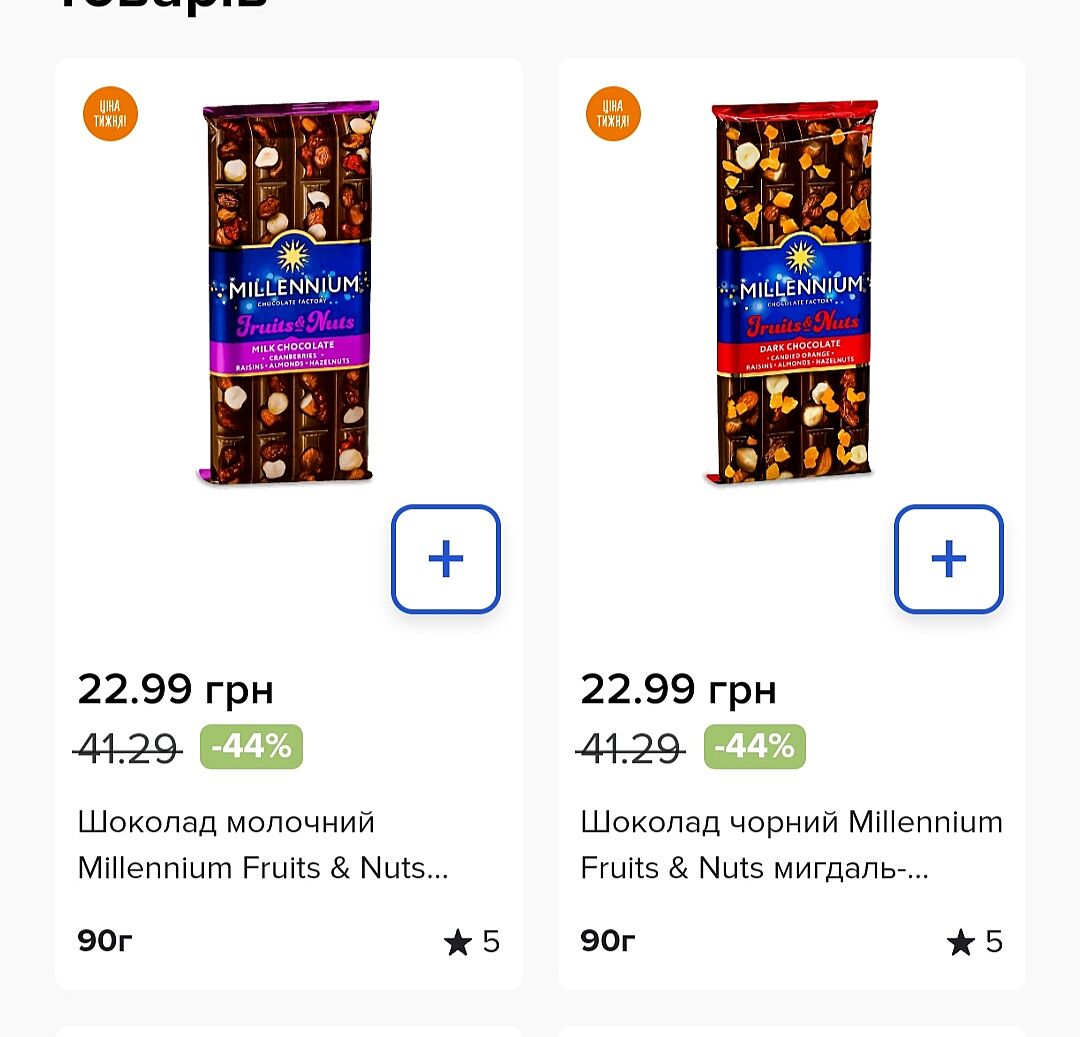The image size is (1080, 1037).
Task: Open 'Шоколад чорний Millennium Fruits & Nuts' title
Action: point(790,845)
